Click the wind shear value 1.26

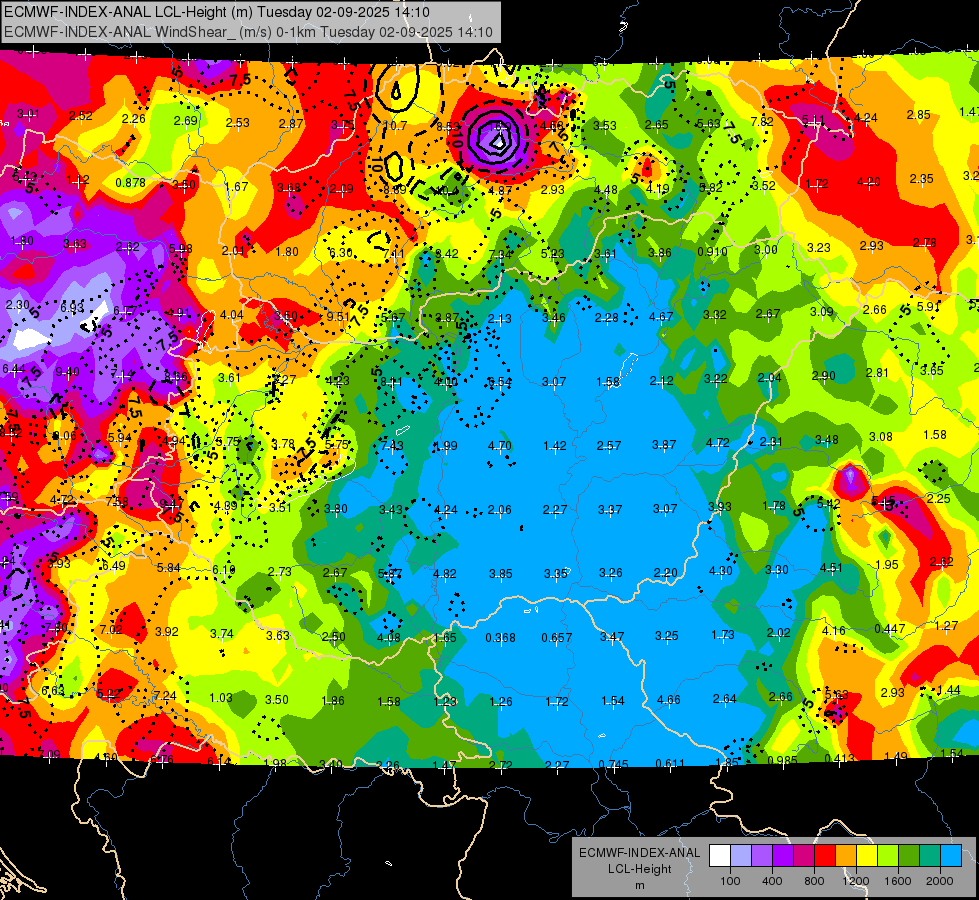pos(501,702)
